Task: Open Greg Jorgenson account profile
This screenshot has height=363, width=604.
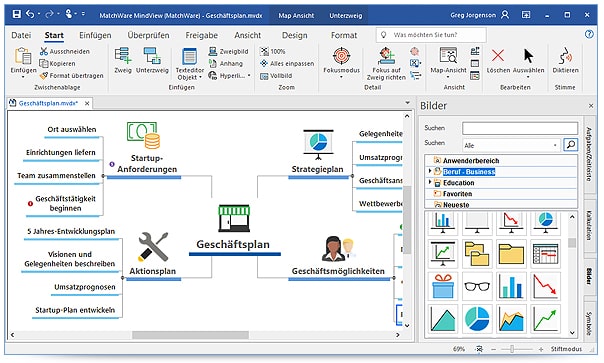Action: point(480,15)
